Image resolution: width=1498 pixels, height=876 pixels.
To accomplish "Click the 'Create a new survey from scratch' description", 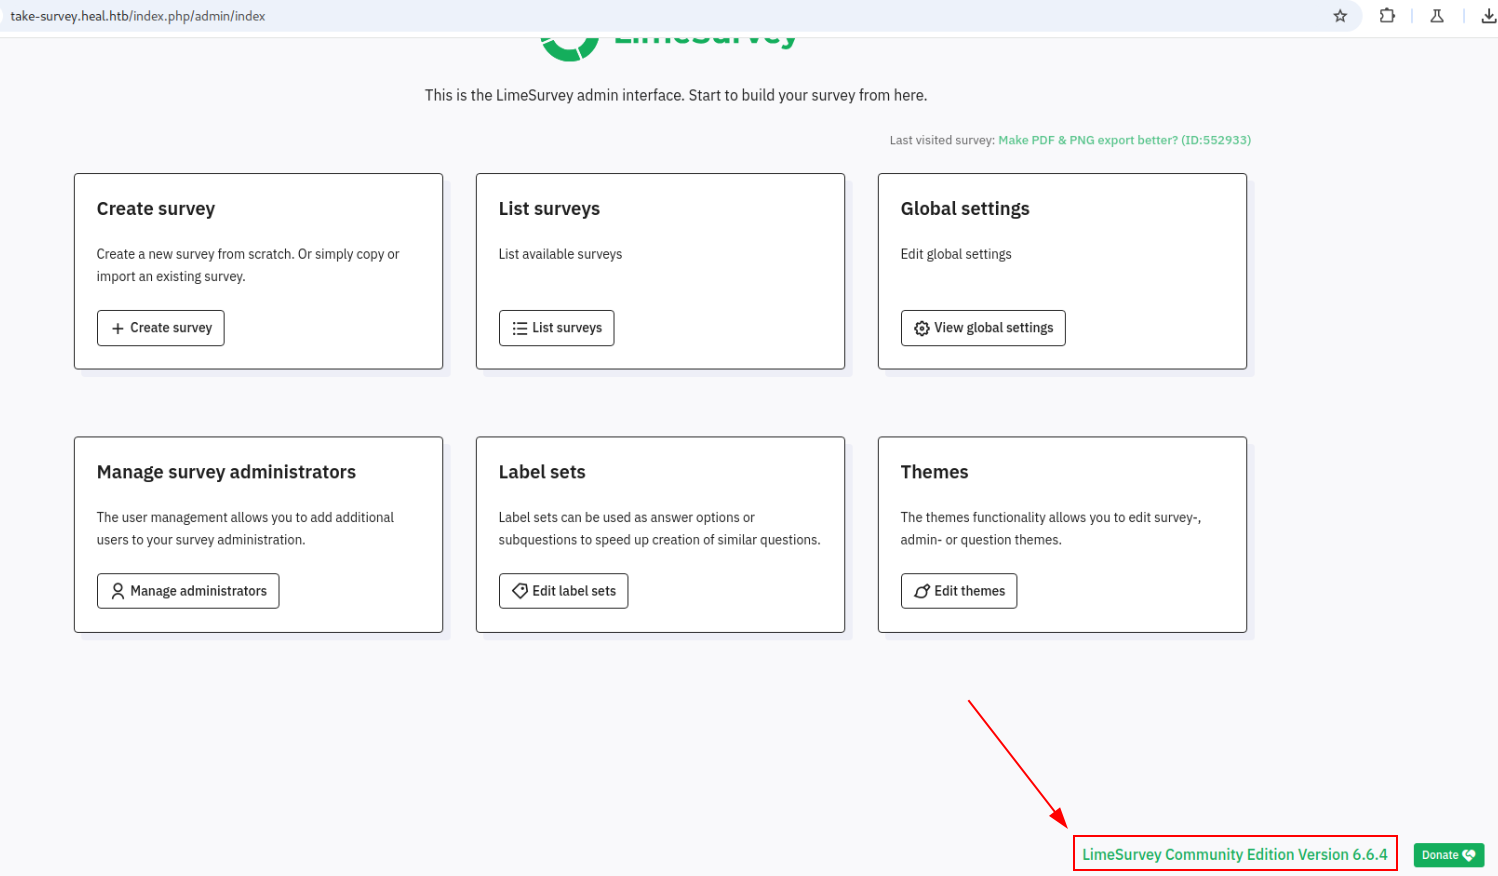I will [x=248, y=265].
